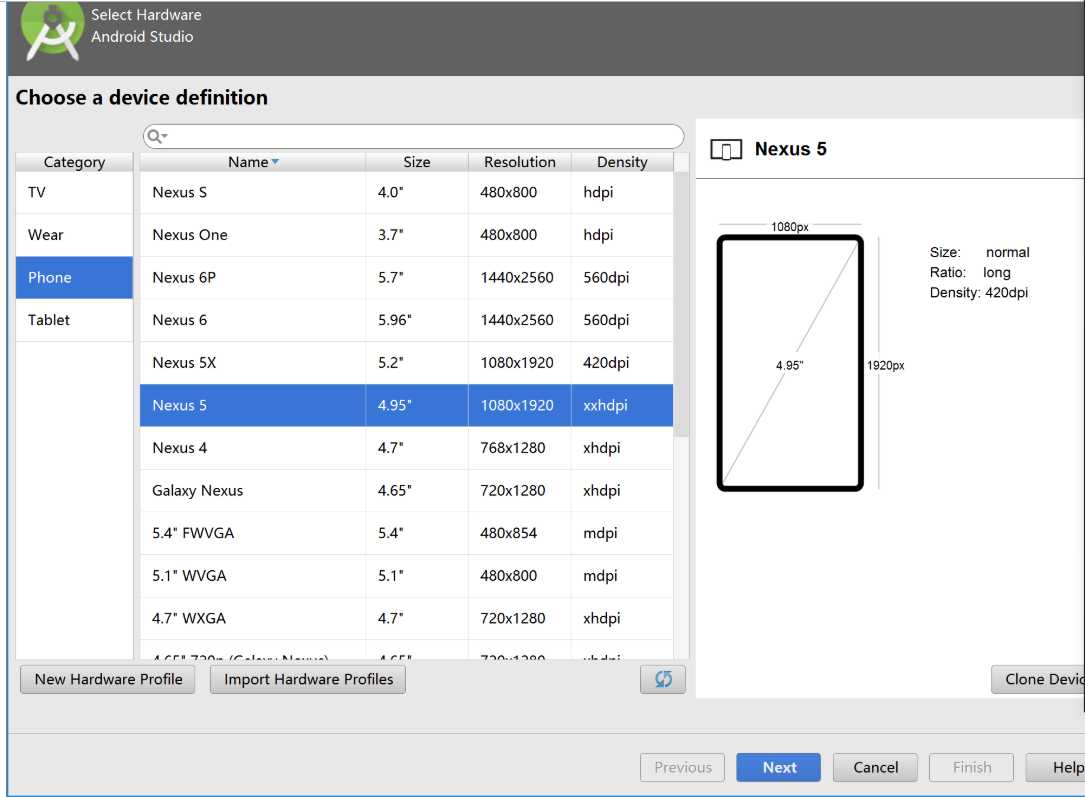Click the Next button
The height and width of the screenshot is (797, 1085).
(x=778, y=767)
